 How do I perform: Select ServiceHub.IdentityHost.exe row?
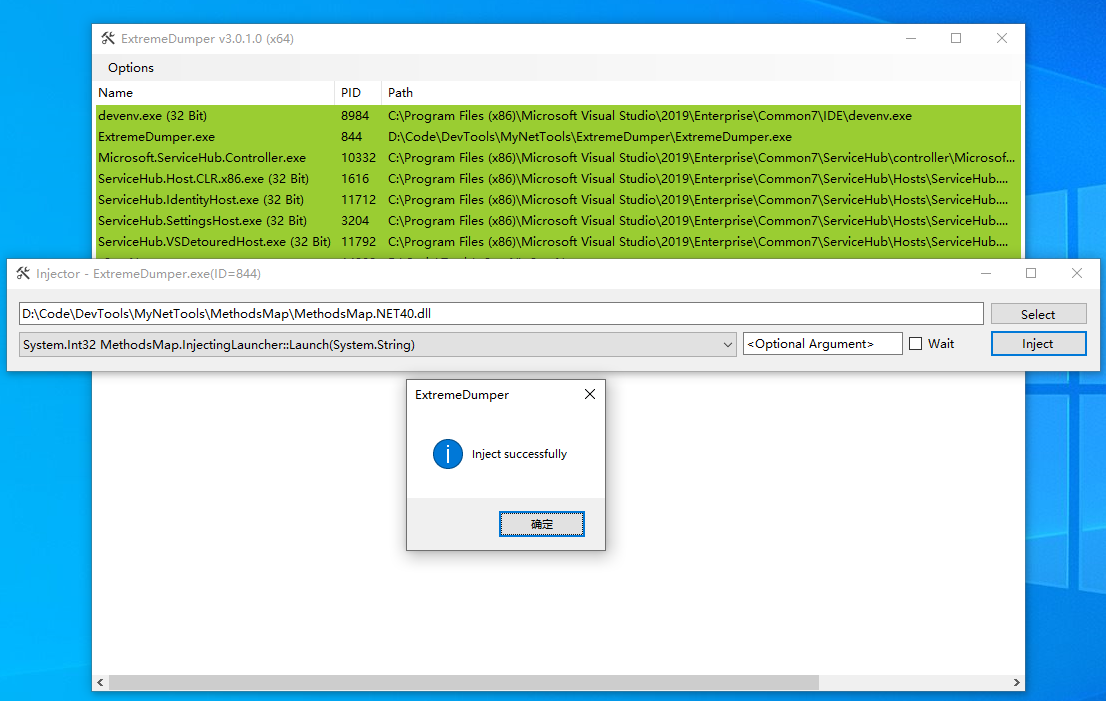[557, 200]
